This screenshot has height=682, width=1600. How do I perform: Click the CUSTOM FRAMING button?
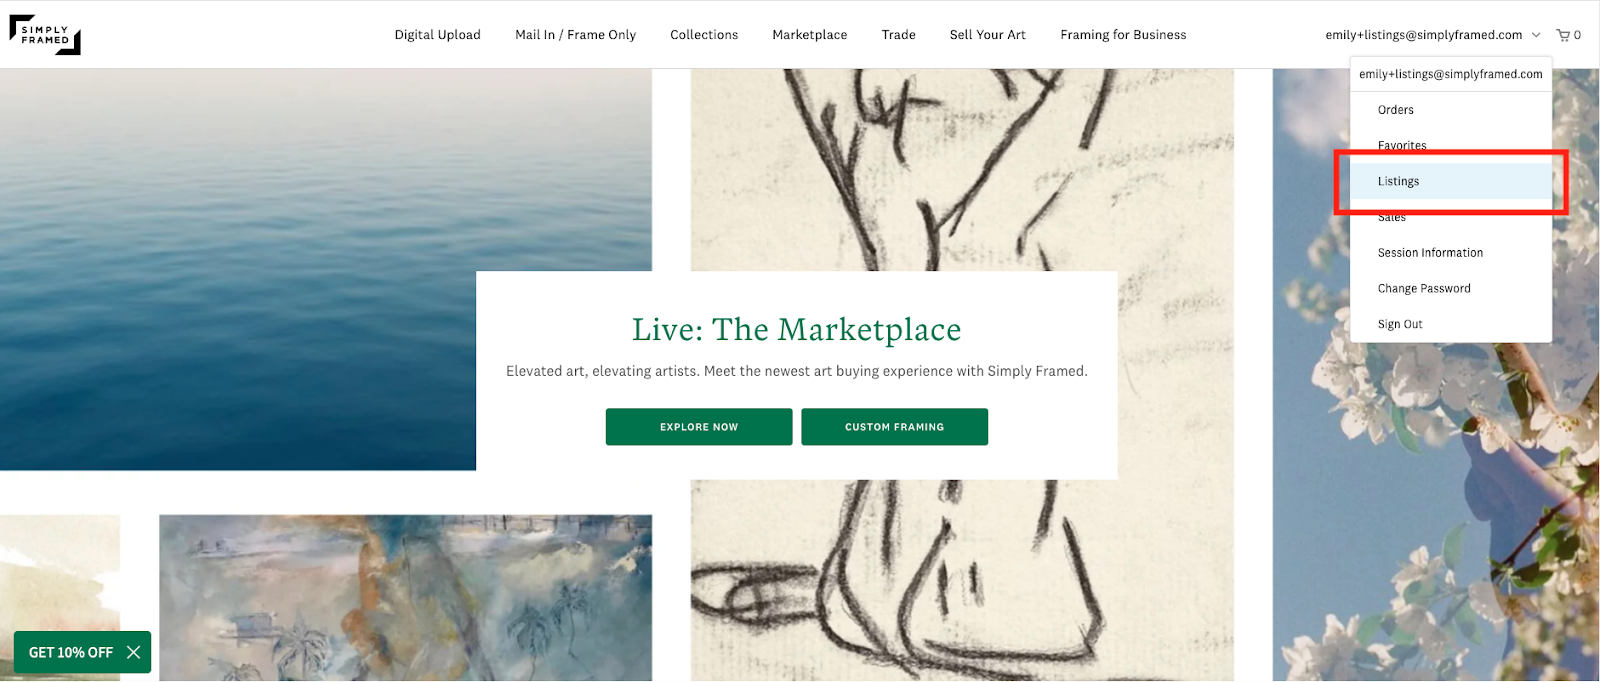coord(894,427)
